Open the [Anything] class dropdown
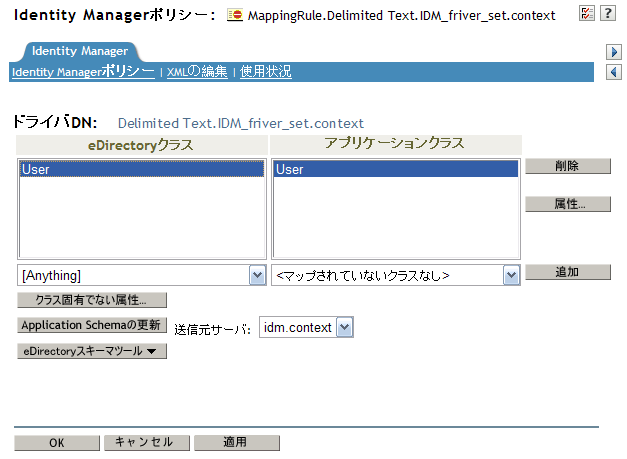The width and height of the screenshot is (627, 459). pos(142,275)
